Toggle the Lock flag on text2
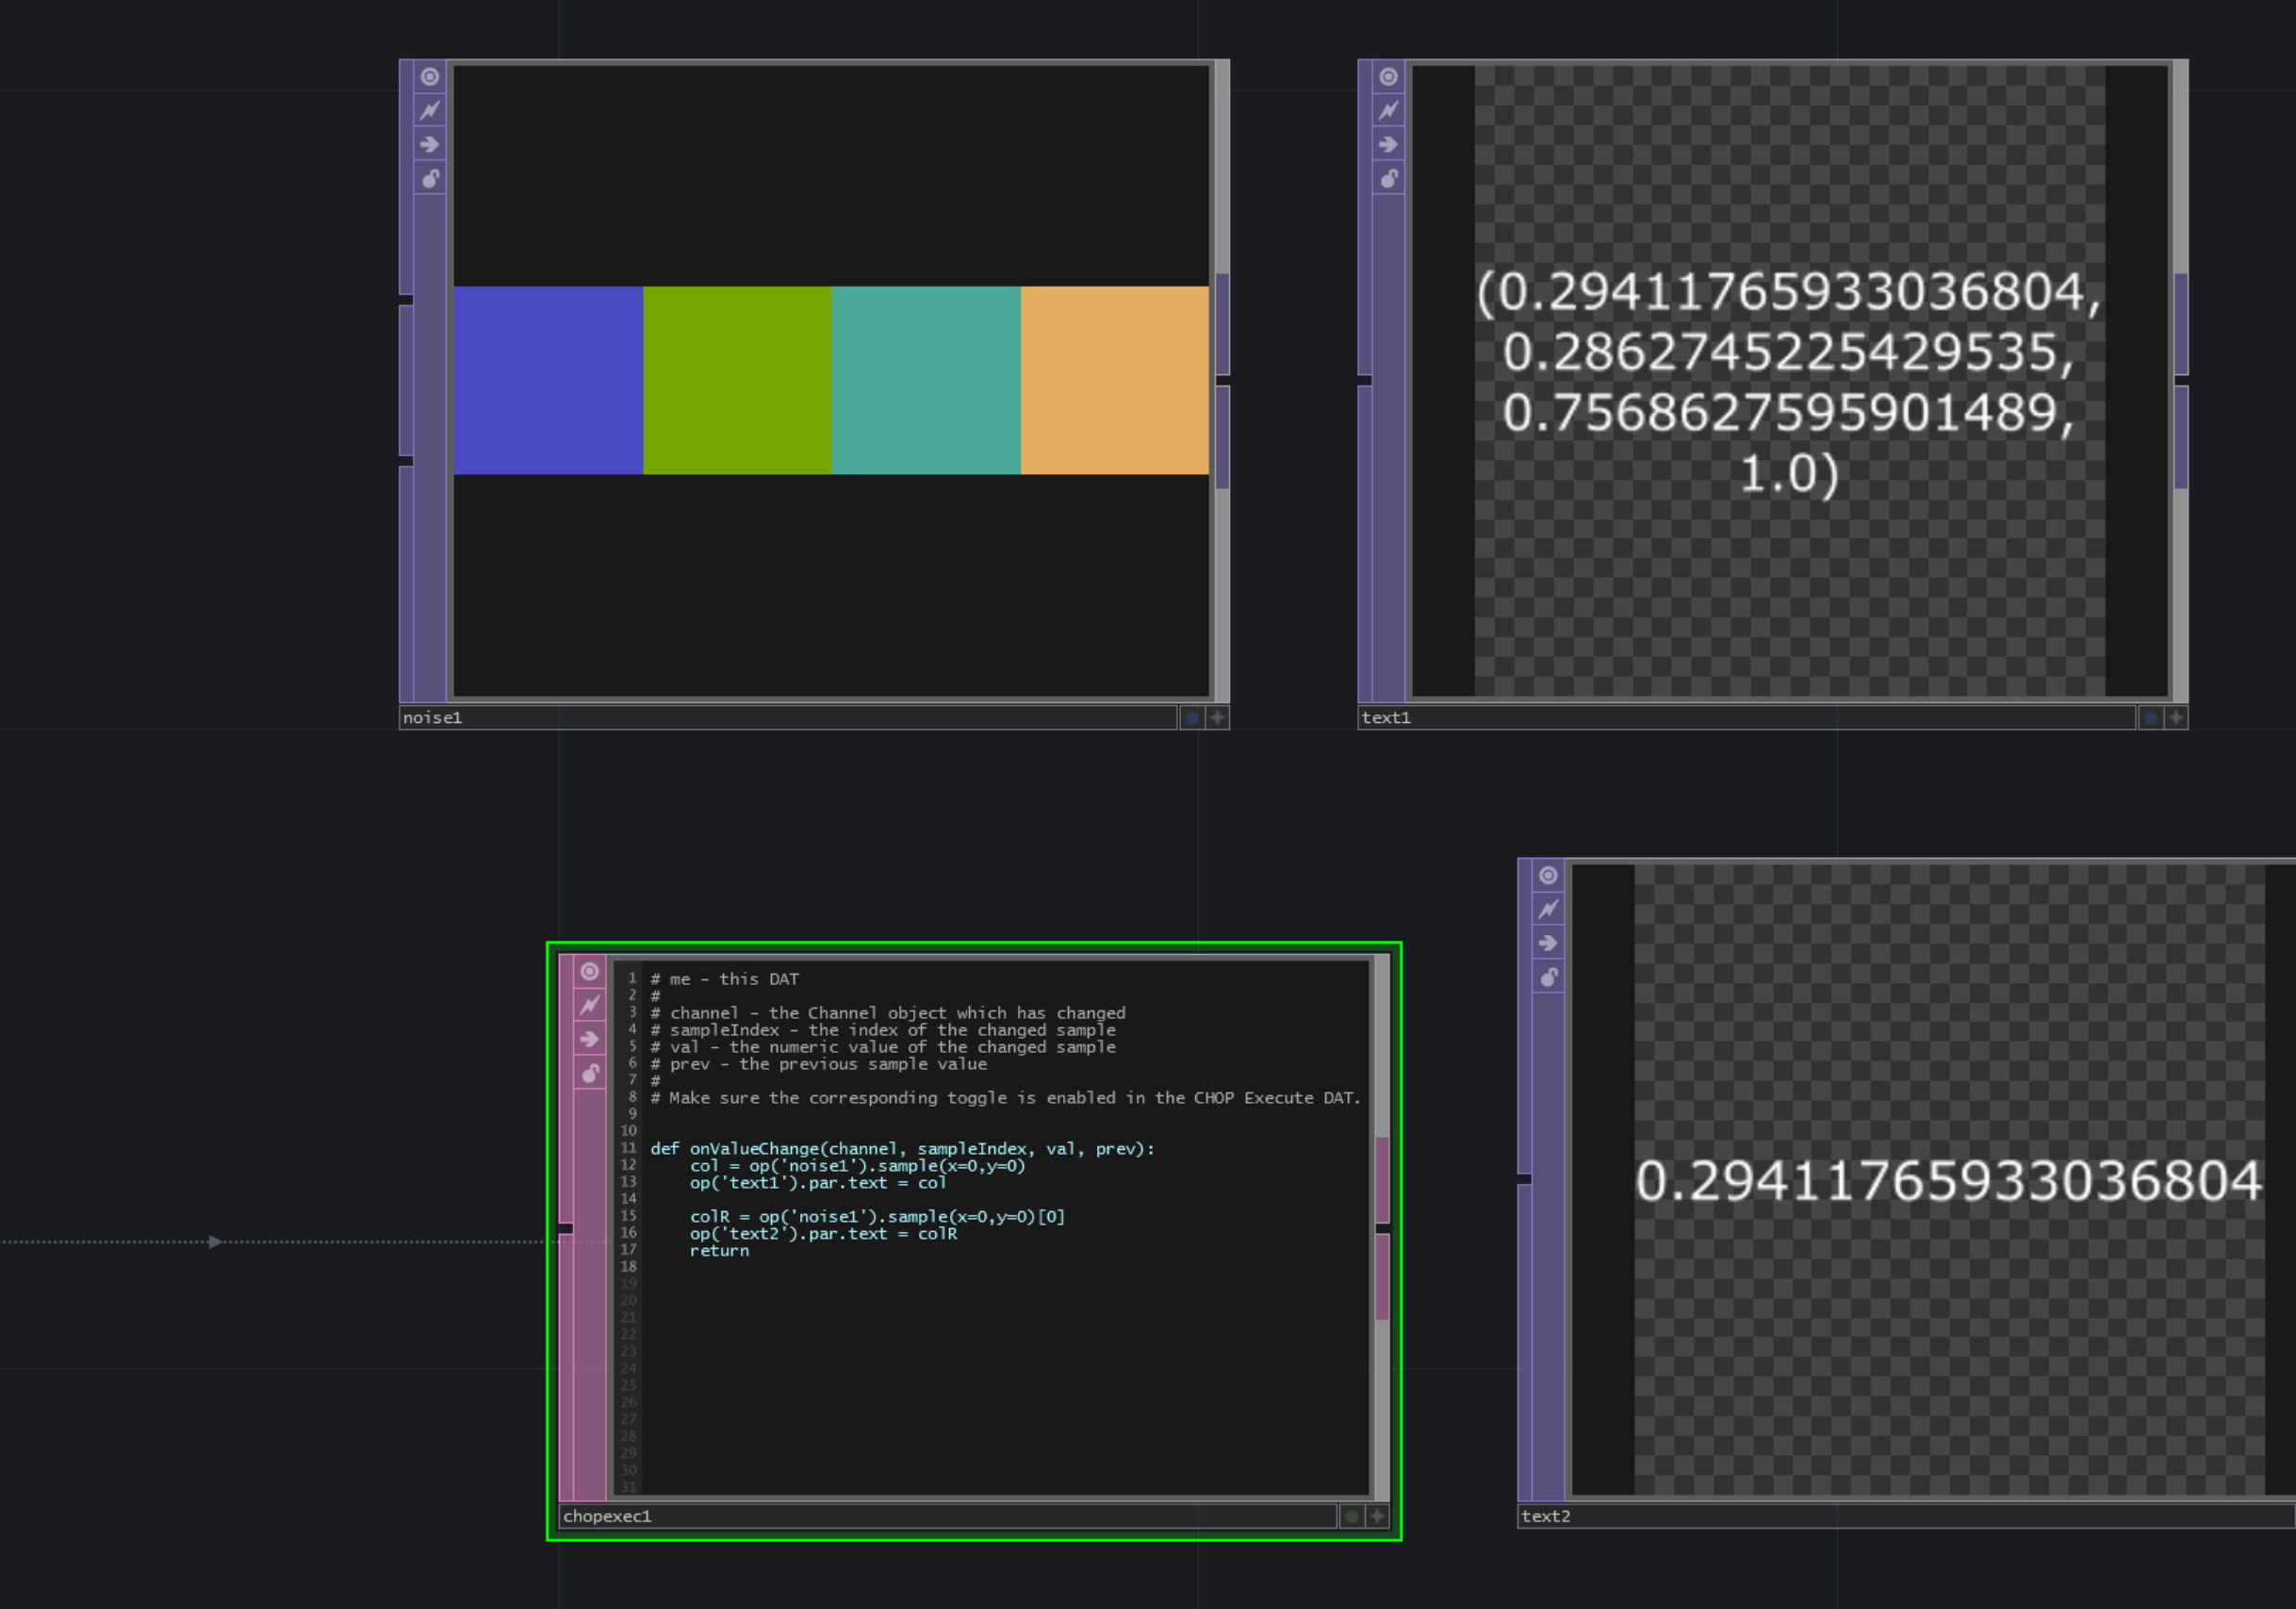This screenshot has height=1609, width=2296. (1548, 977)
